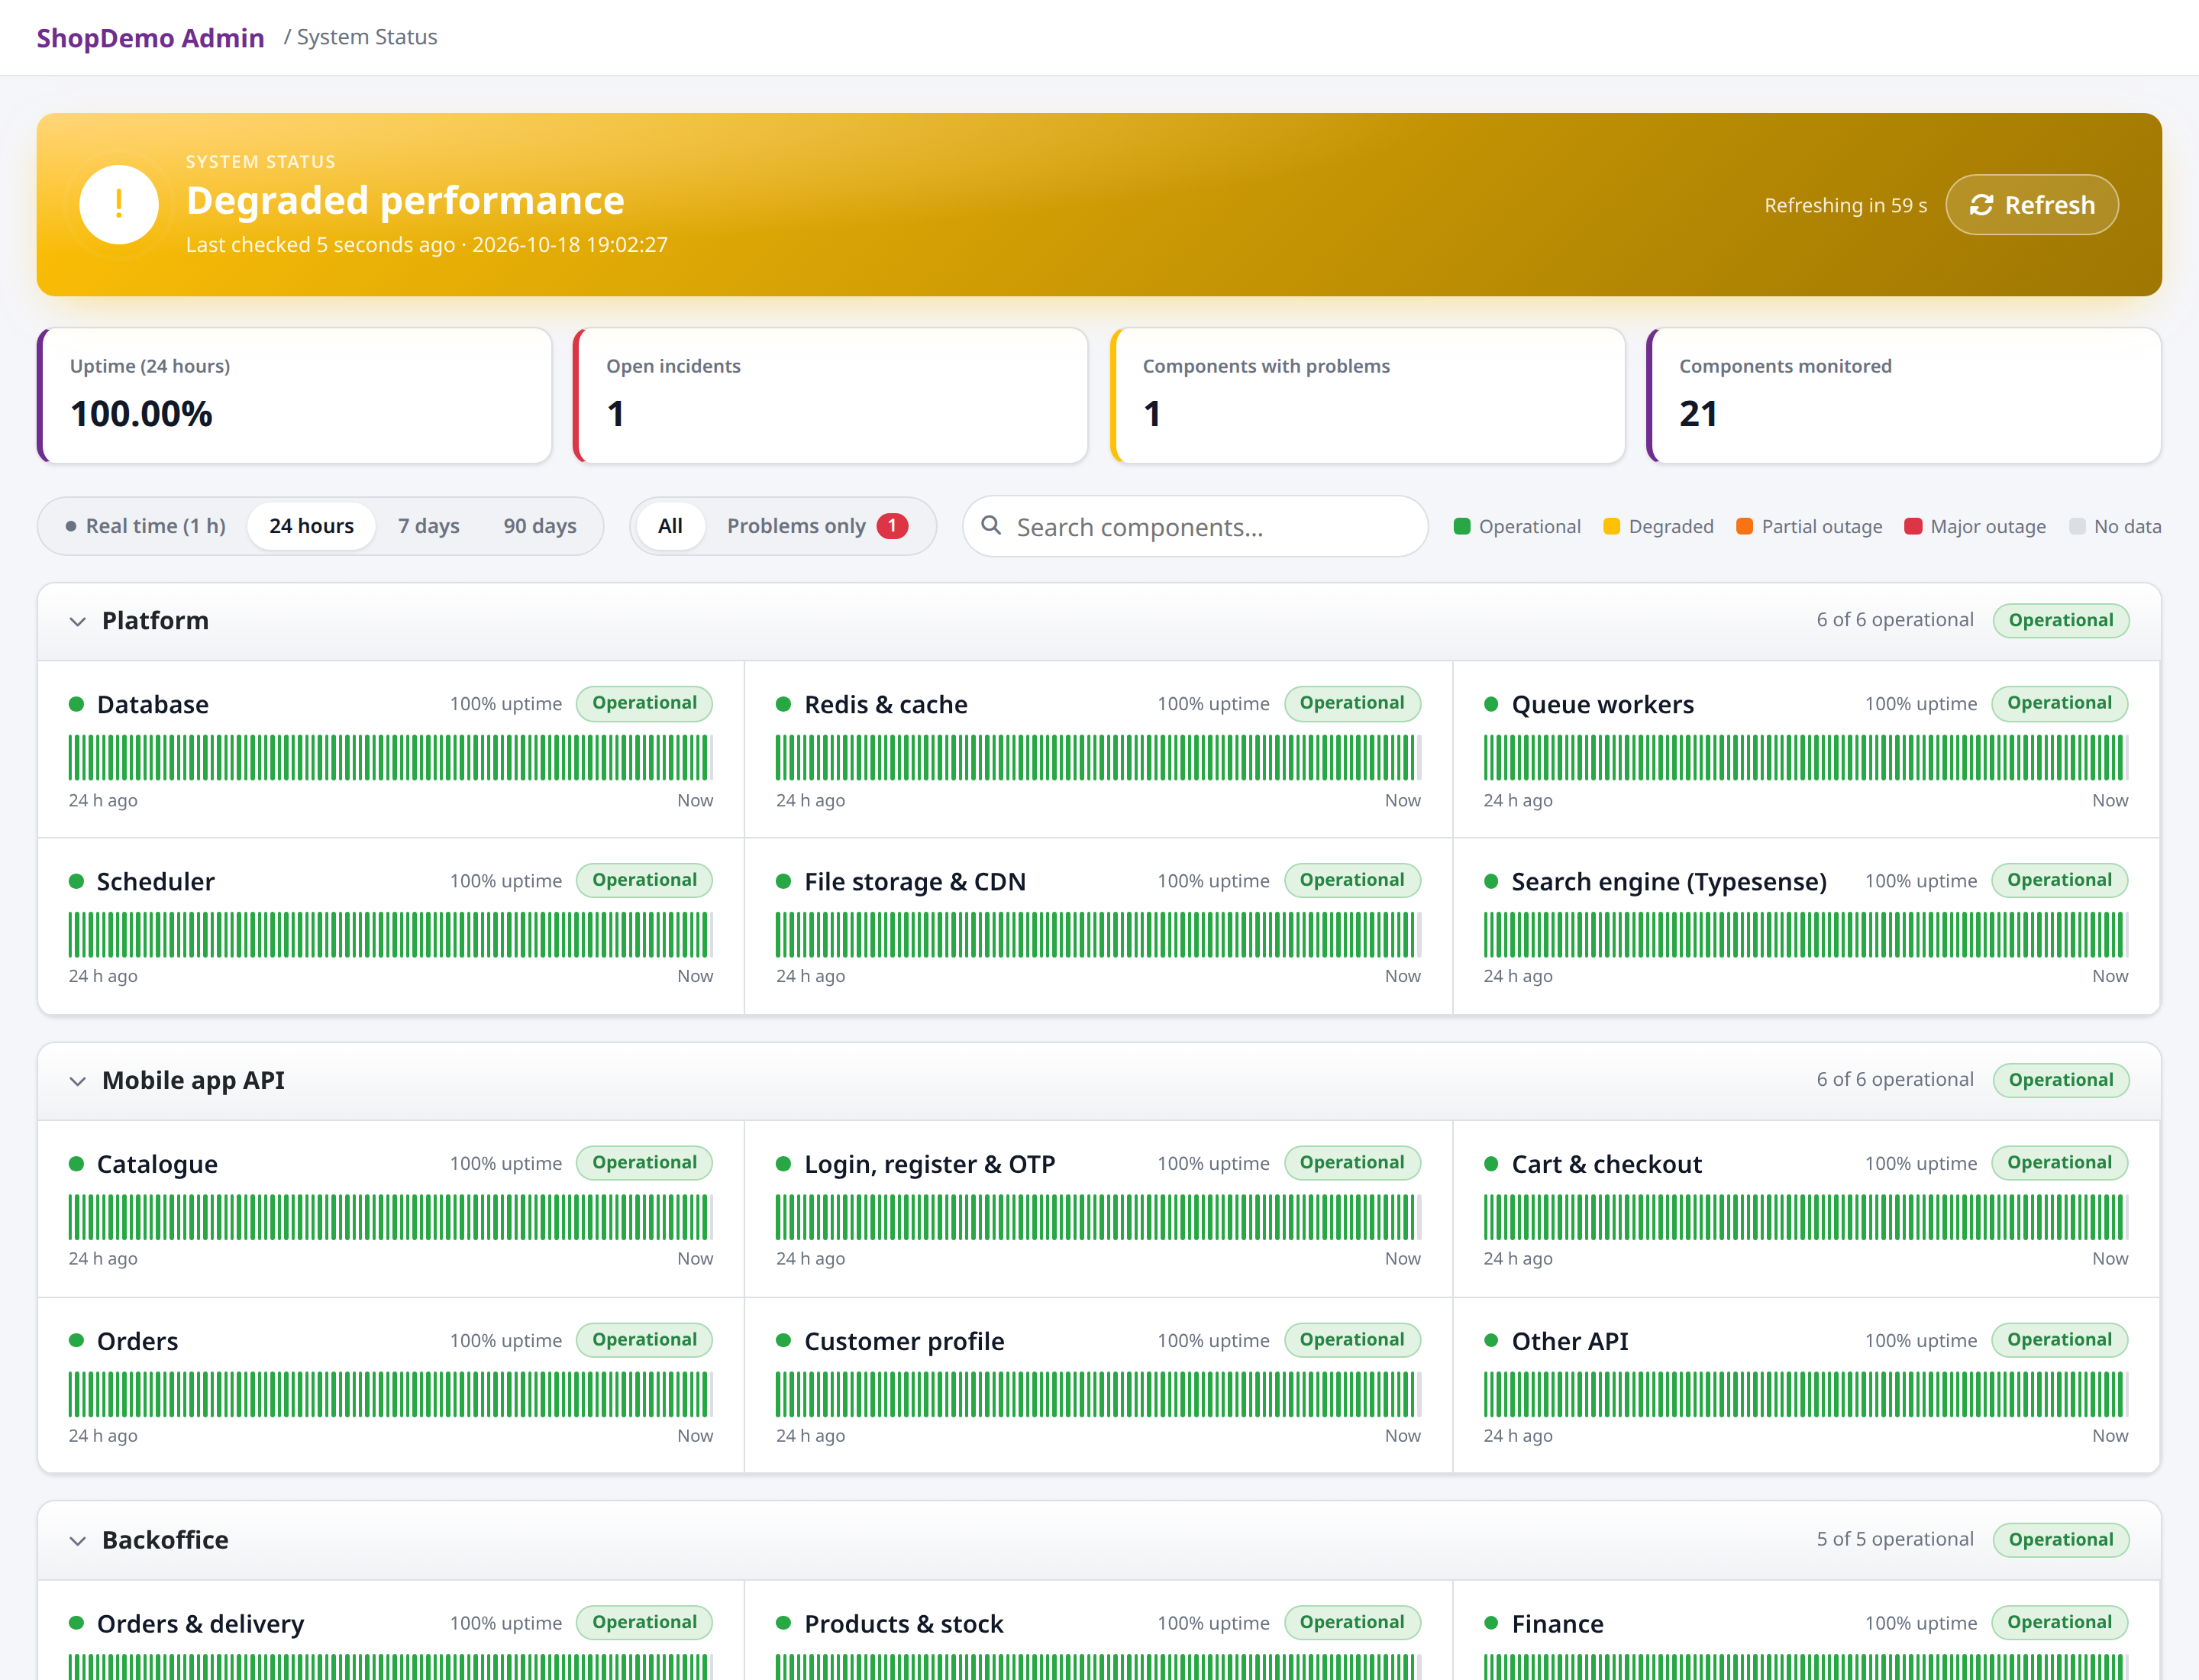Filter to Problems only
The height and width of the screenshot is (1680, 2199).
coord(817,526)
